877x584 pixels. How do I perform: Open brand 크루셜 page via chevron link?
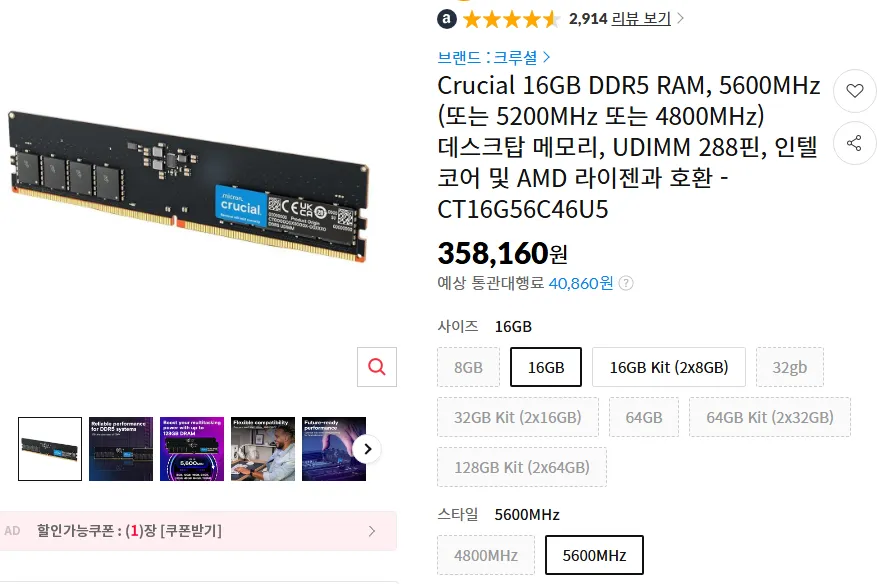click(546, 57)
